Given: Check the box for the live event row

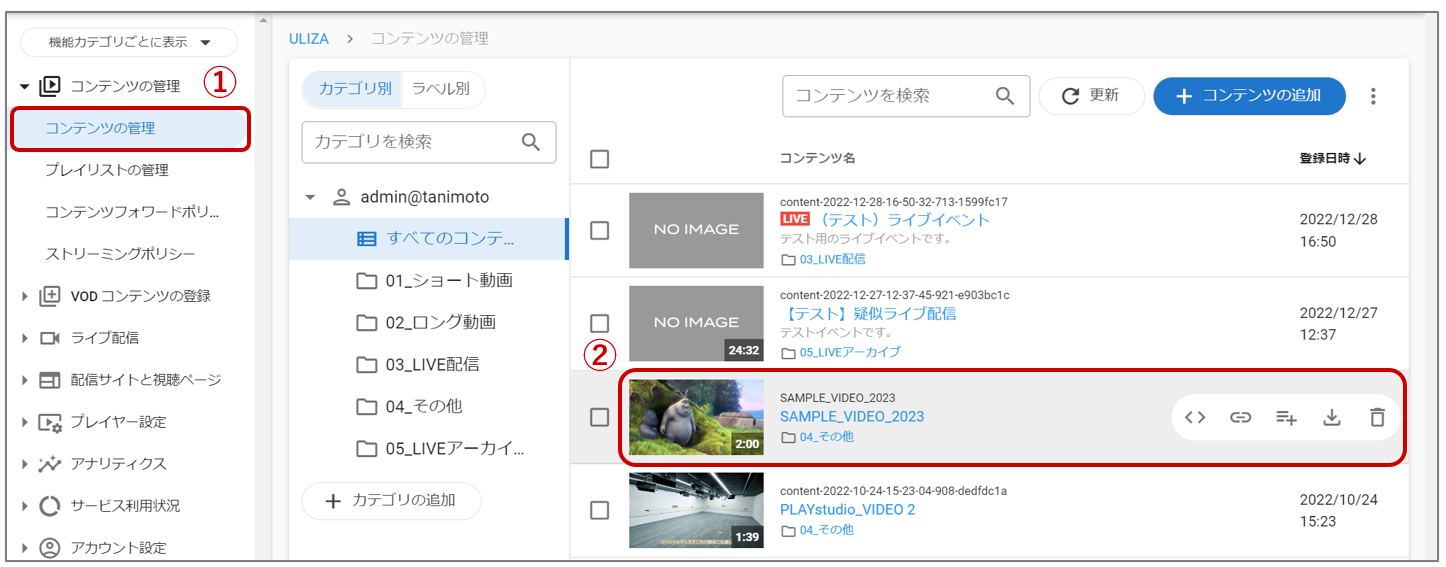Looking at the screenshot, I should pyautogui.click(x=600, y=230).
